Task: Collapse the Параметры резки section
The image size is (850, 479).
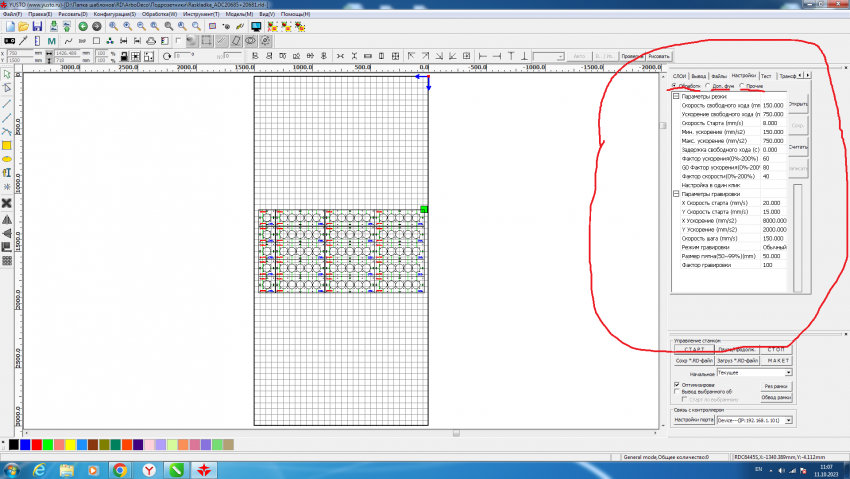Action: (675, 96)
